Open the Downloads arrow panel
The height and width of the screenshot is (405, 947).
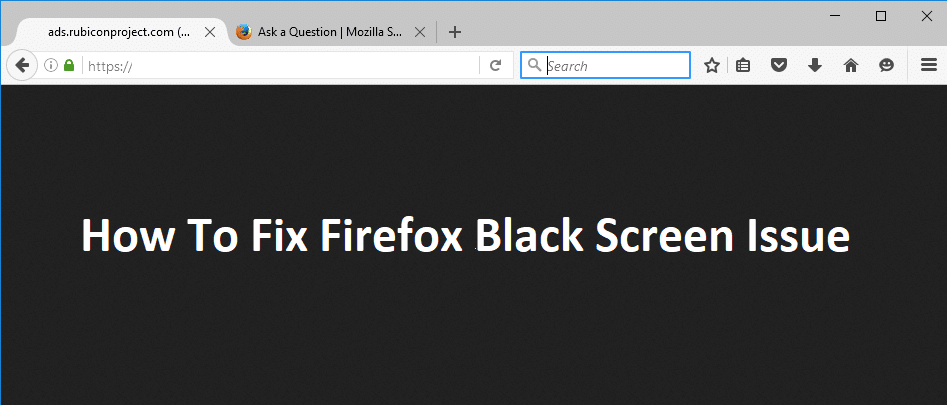[x=815, y=66]
